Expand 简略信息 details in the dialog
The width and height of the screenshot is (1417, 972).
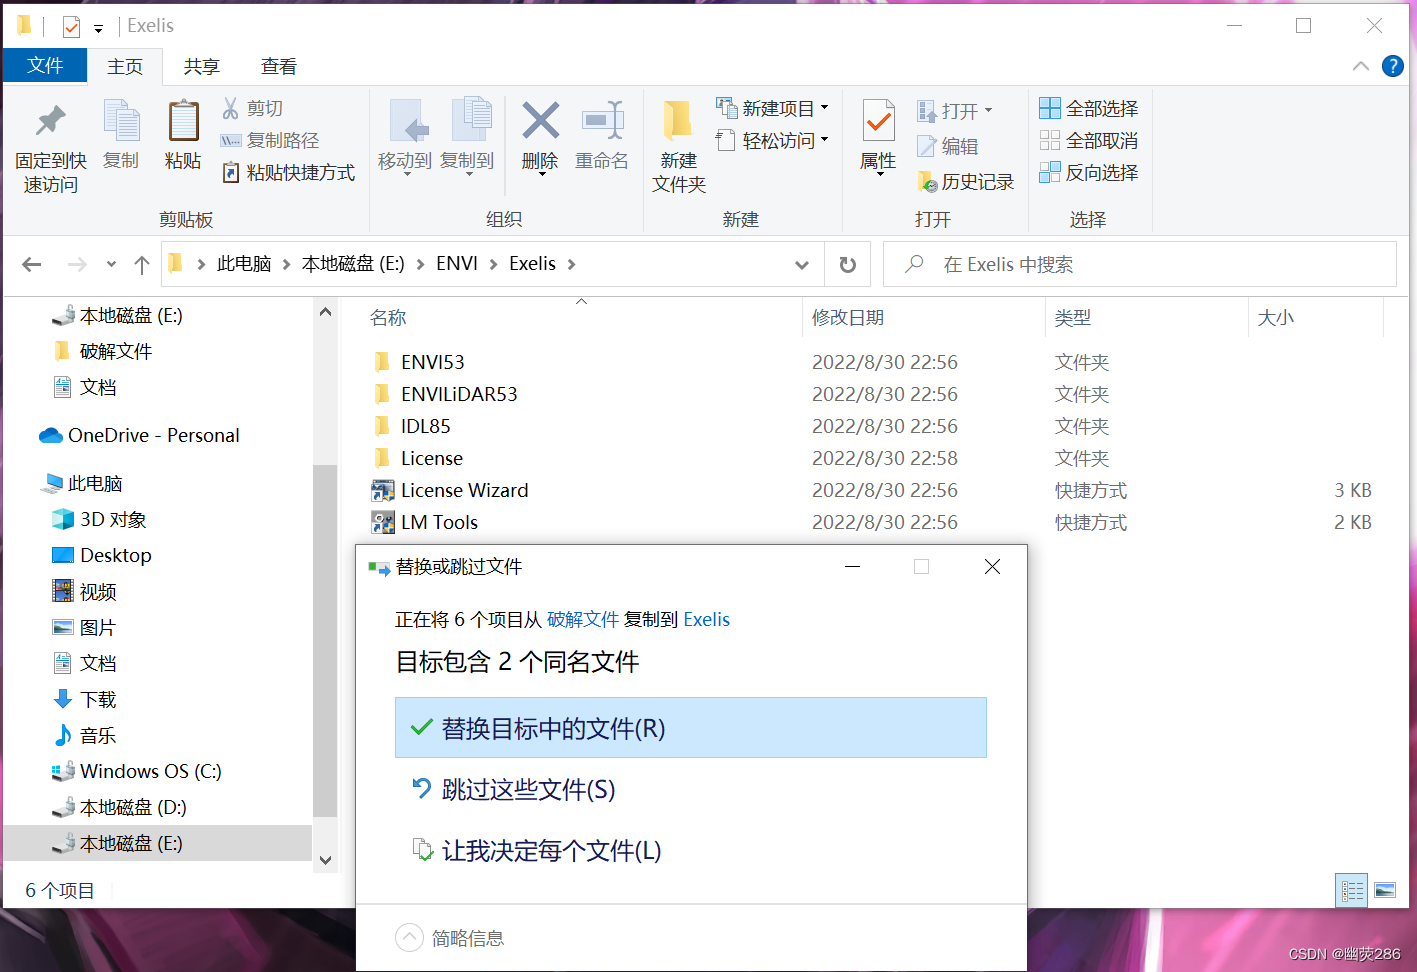pyautogui.click(x=450, y=938)
